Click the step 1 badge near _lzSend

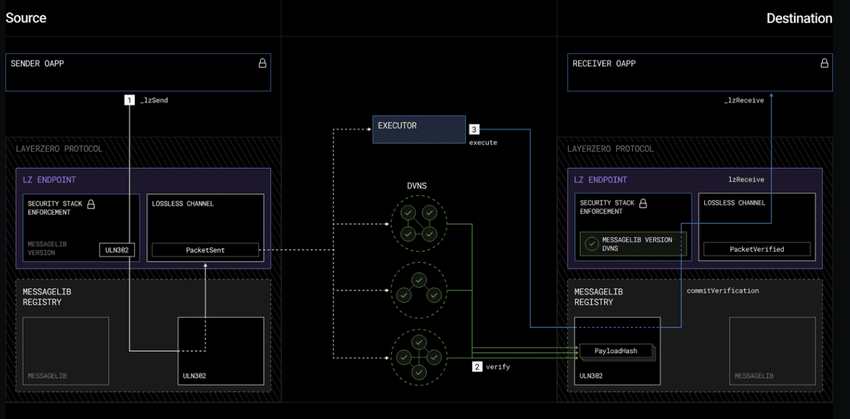[x=128, y=100]
